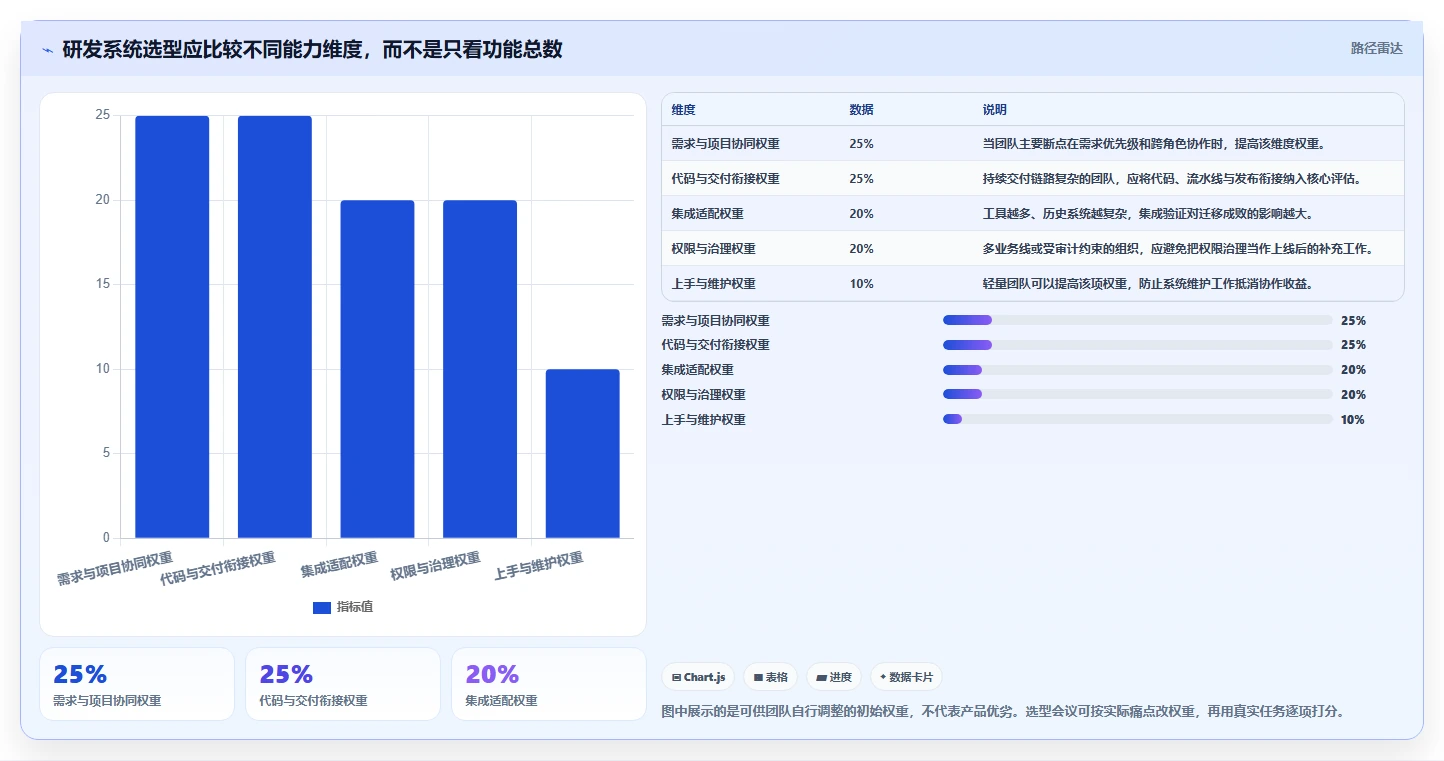The image size is (1444, 761).
Task: Open the 20% 集成适配权重 stat card
Action: 549,684
